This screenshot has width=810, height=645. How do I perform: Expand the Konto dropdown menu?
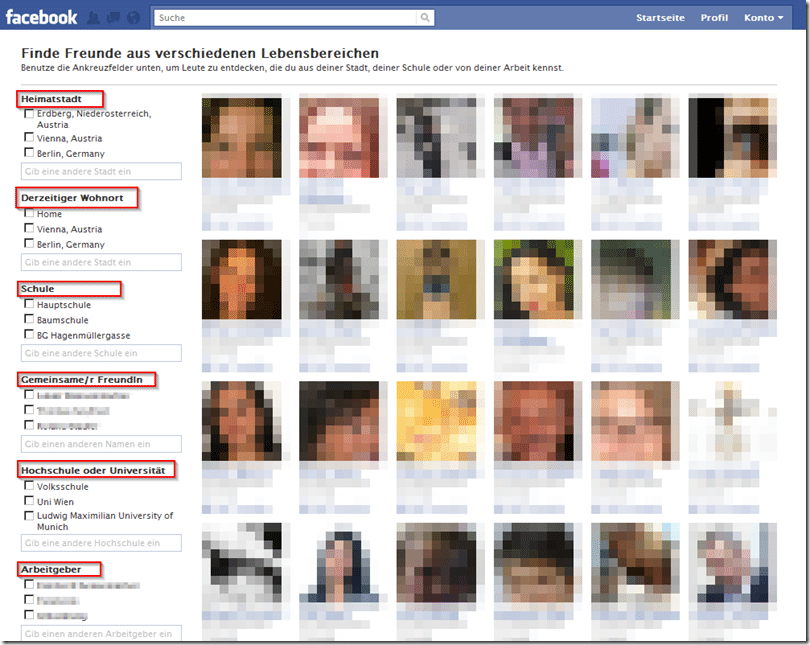[x=764, y=18]
